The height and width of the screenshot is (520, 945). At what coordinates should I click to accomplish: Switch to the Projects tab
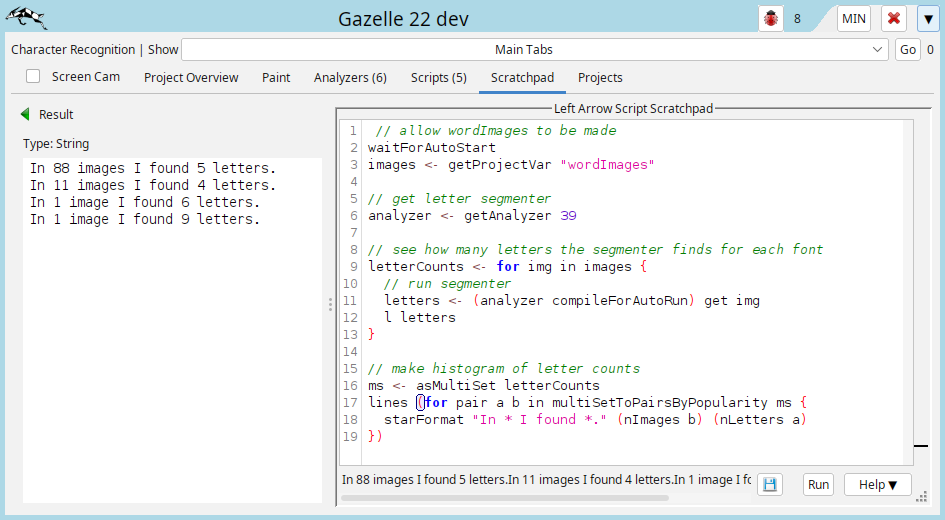point(600,77)
